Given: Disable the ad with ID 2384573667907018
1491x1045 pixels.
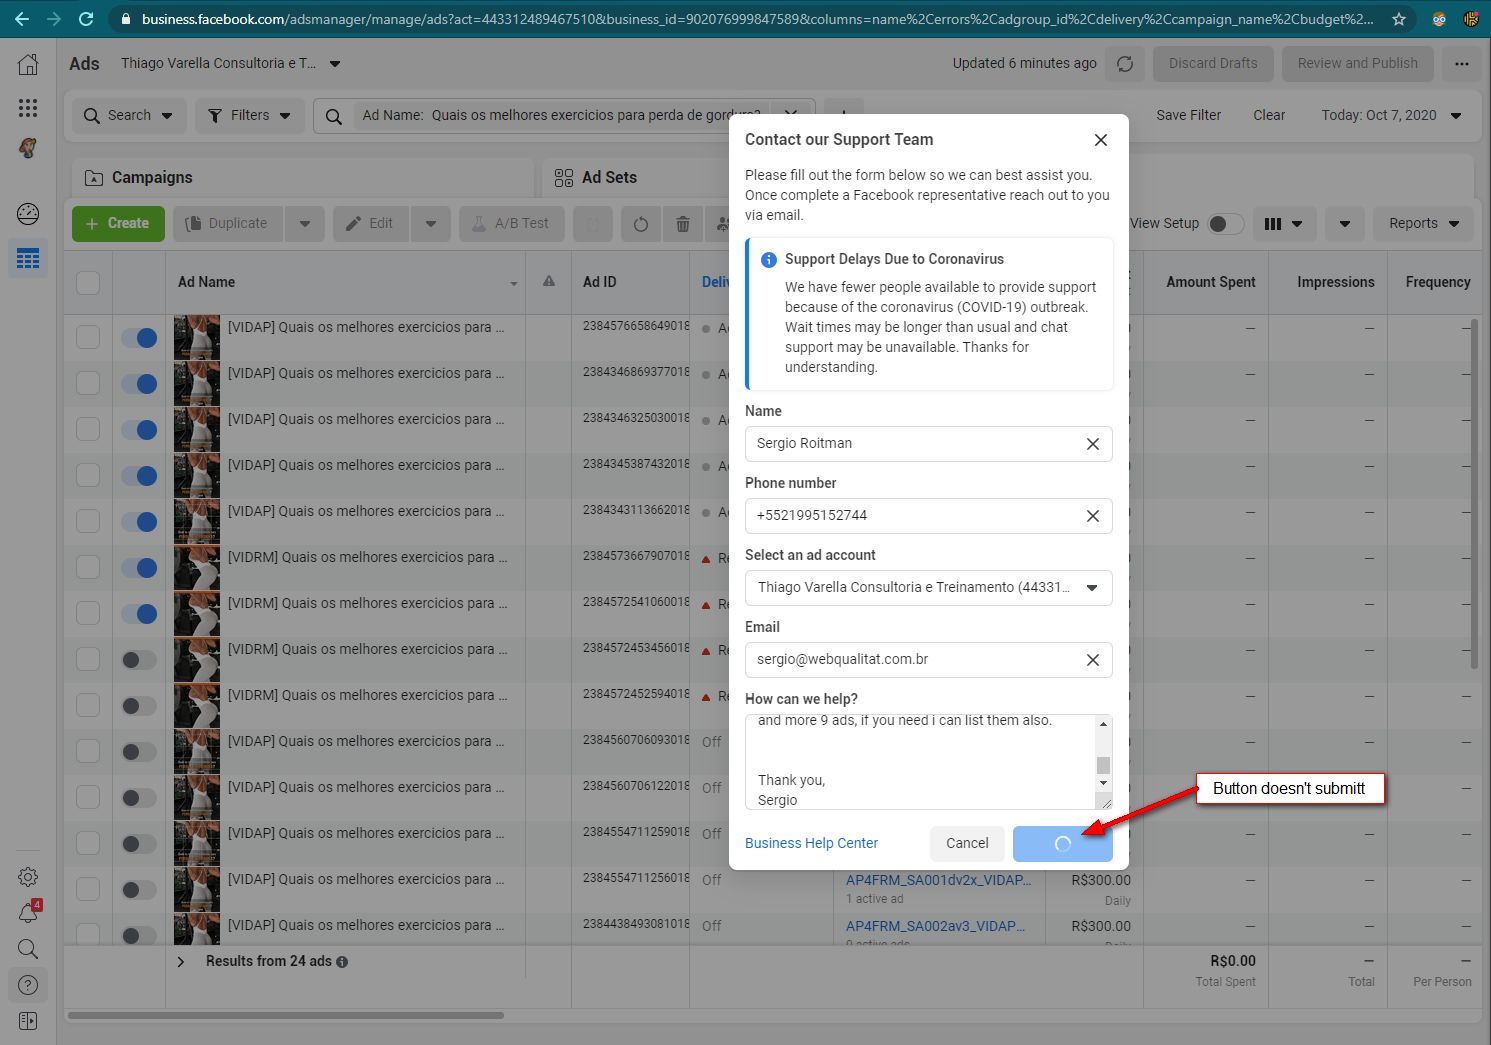Looking at the screenshot, I should pos(139,568).
